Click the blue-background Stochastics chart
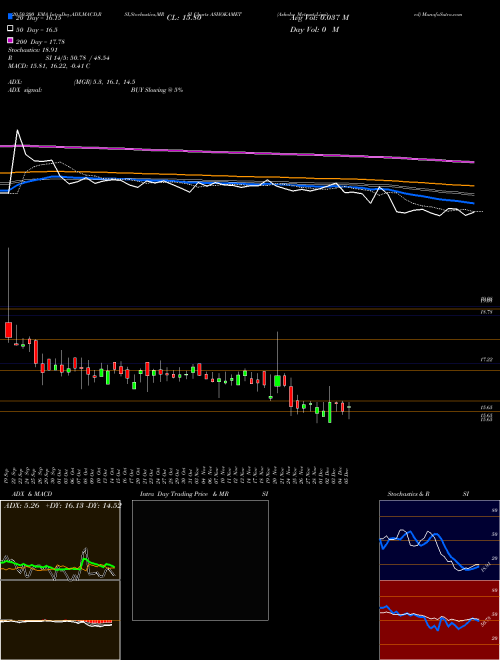This screenshot has width=500, height=660. coord(439,540)
